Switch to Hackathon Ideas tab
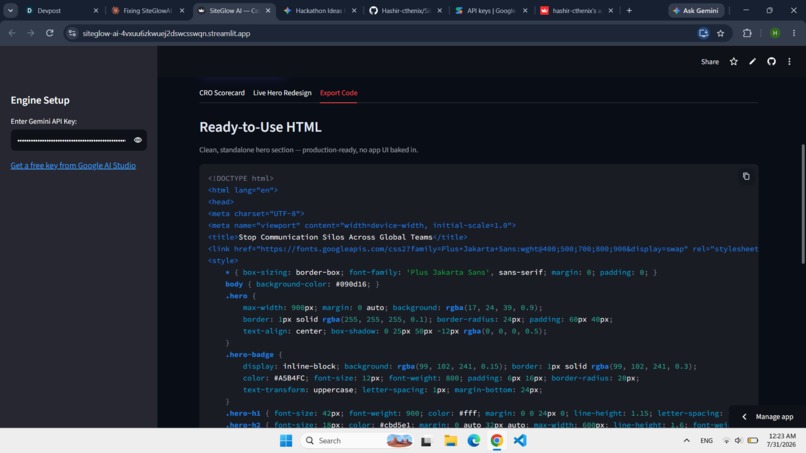This screenshot has height=453, width=806. coord(319,10)
